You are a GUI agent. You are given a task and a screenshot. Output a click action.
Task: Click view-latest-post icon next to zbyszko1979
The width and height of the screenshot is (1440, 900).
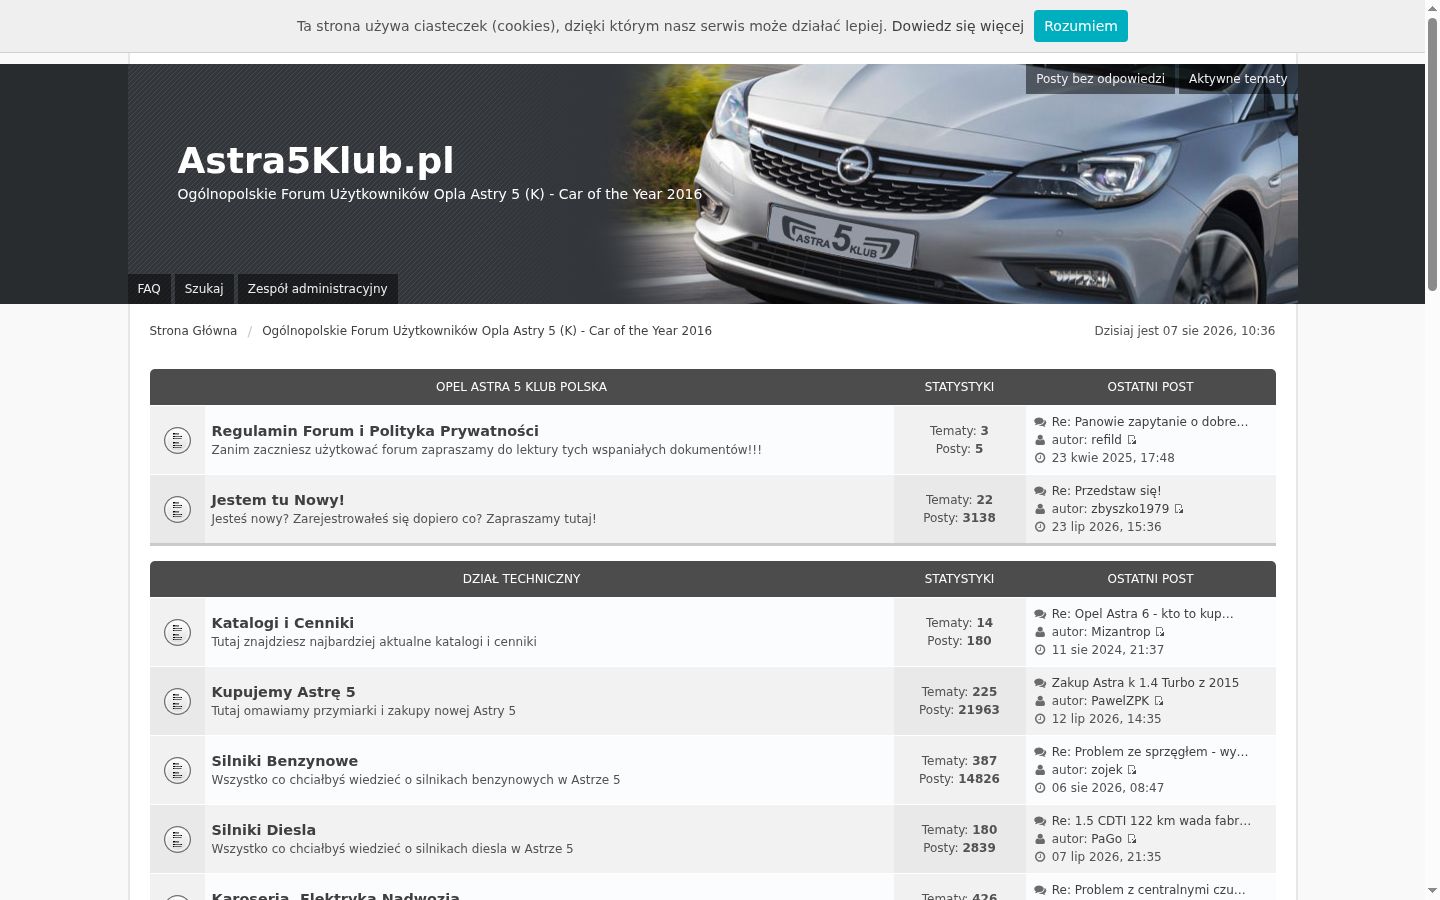1179,509
